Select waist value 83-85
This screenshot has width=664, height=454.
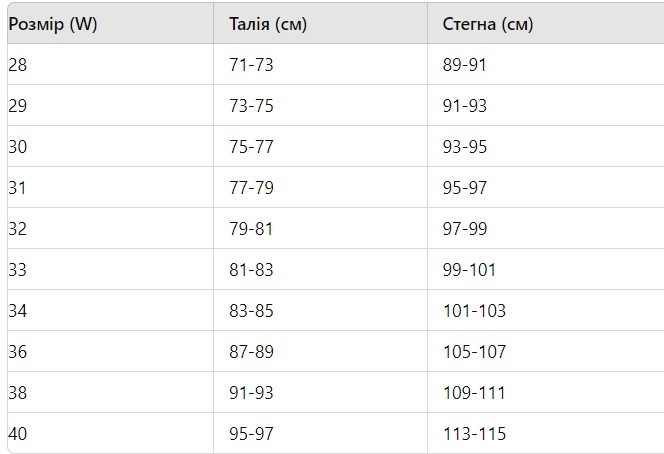click(x=251, y=311)
